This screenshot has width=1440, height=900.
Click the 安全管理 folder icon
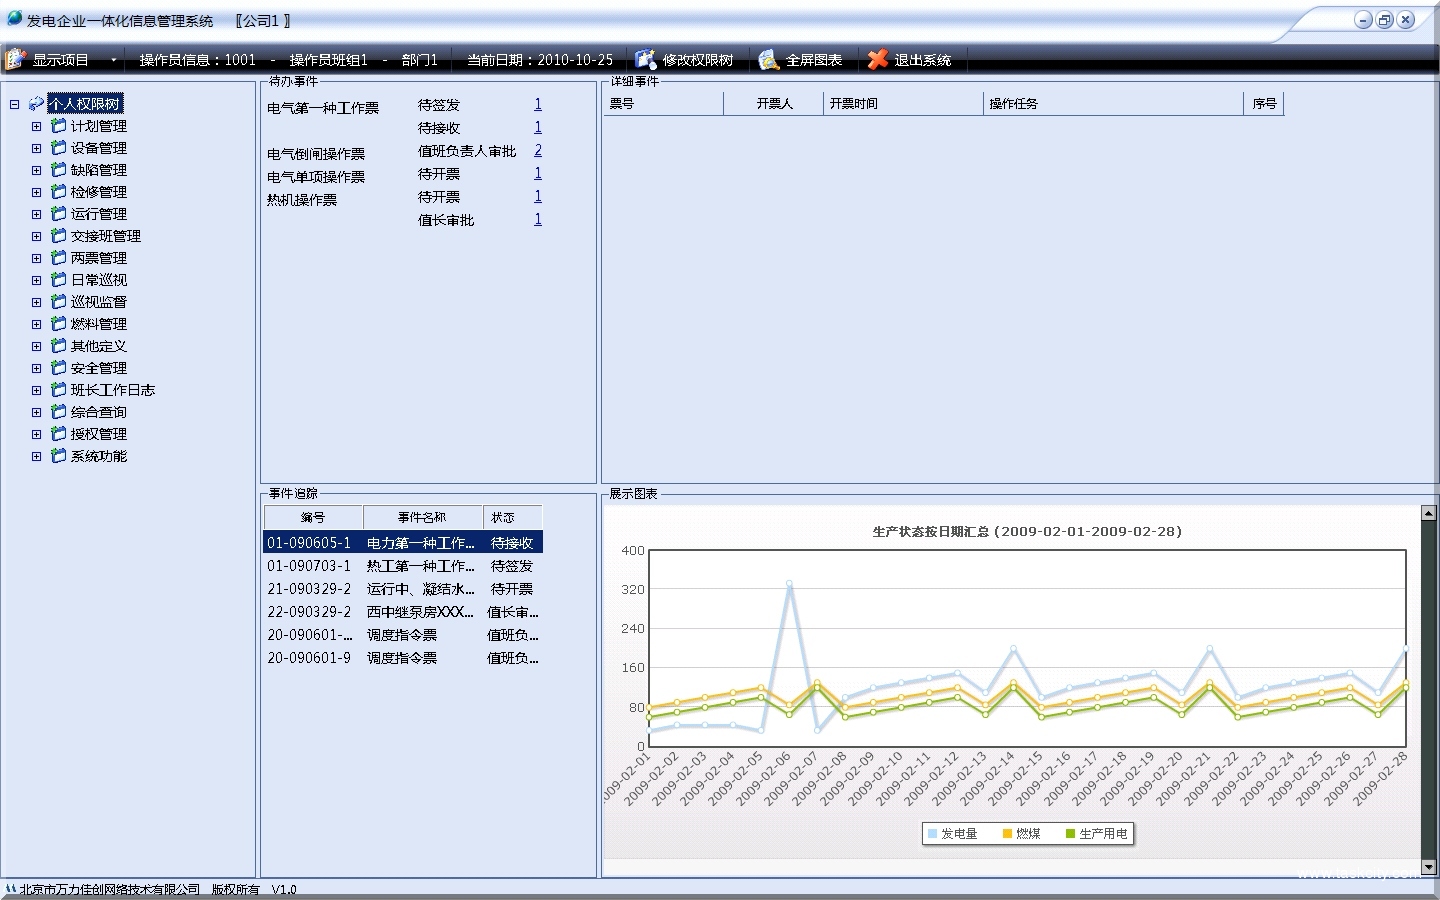(x=58, y=367)
